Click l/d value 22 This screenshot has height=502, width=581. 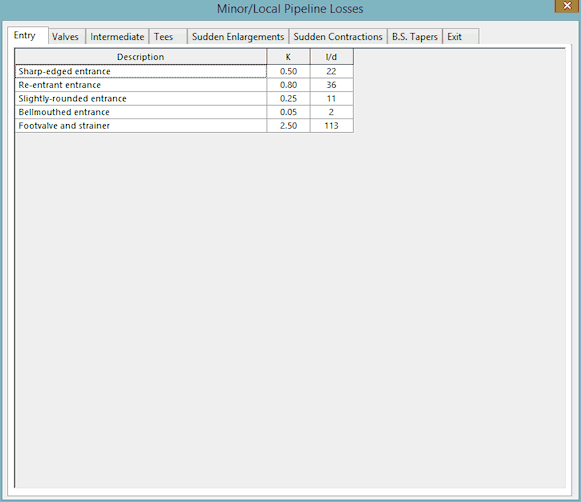[x=331, y=71]
